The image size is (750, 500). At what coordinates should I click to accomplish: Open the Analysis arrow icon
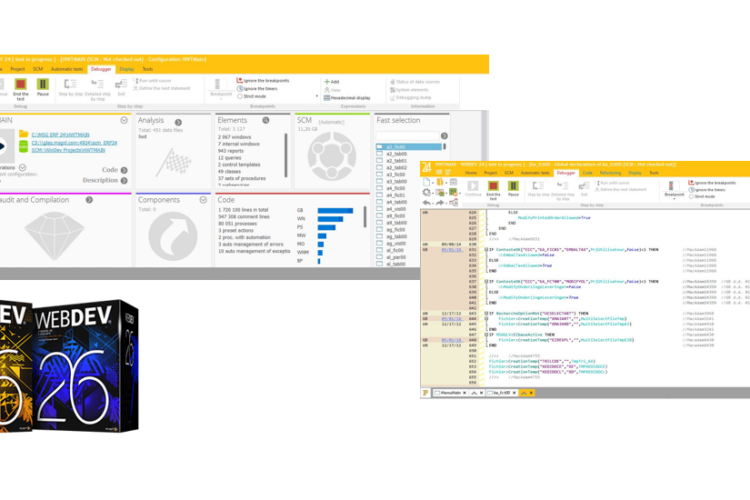178,122
